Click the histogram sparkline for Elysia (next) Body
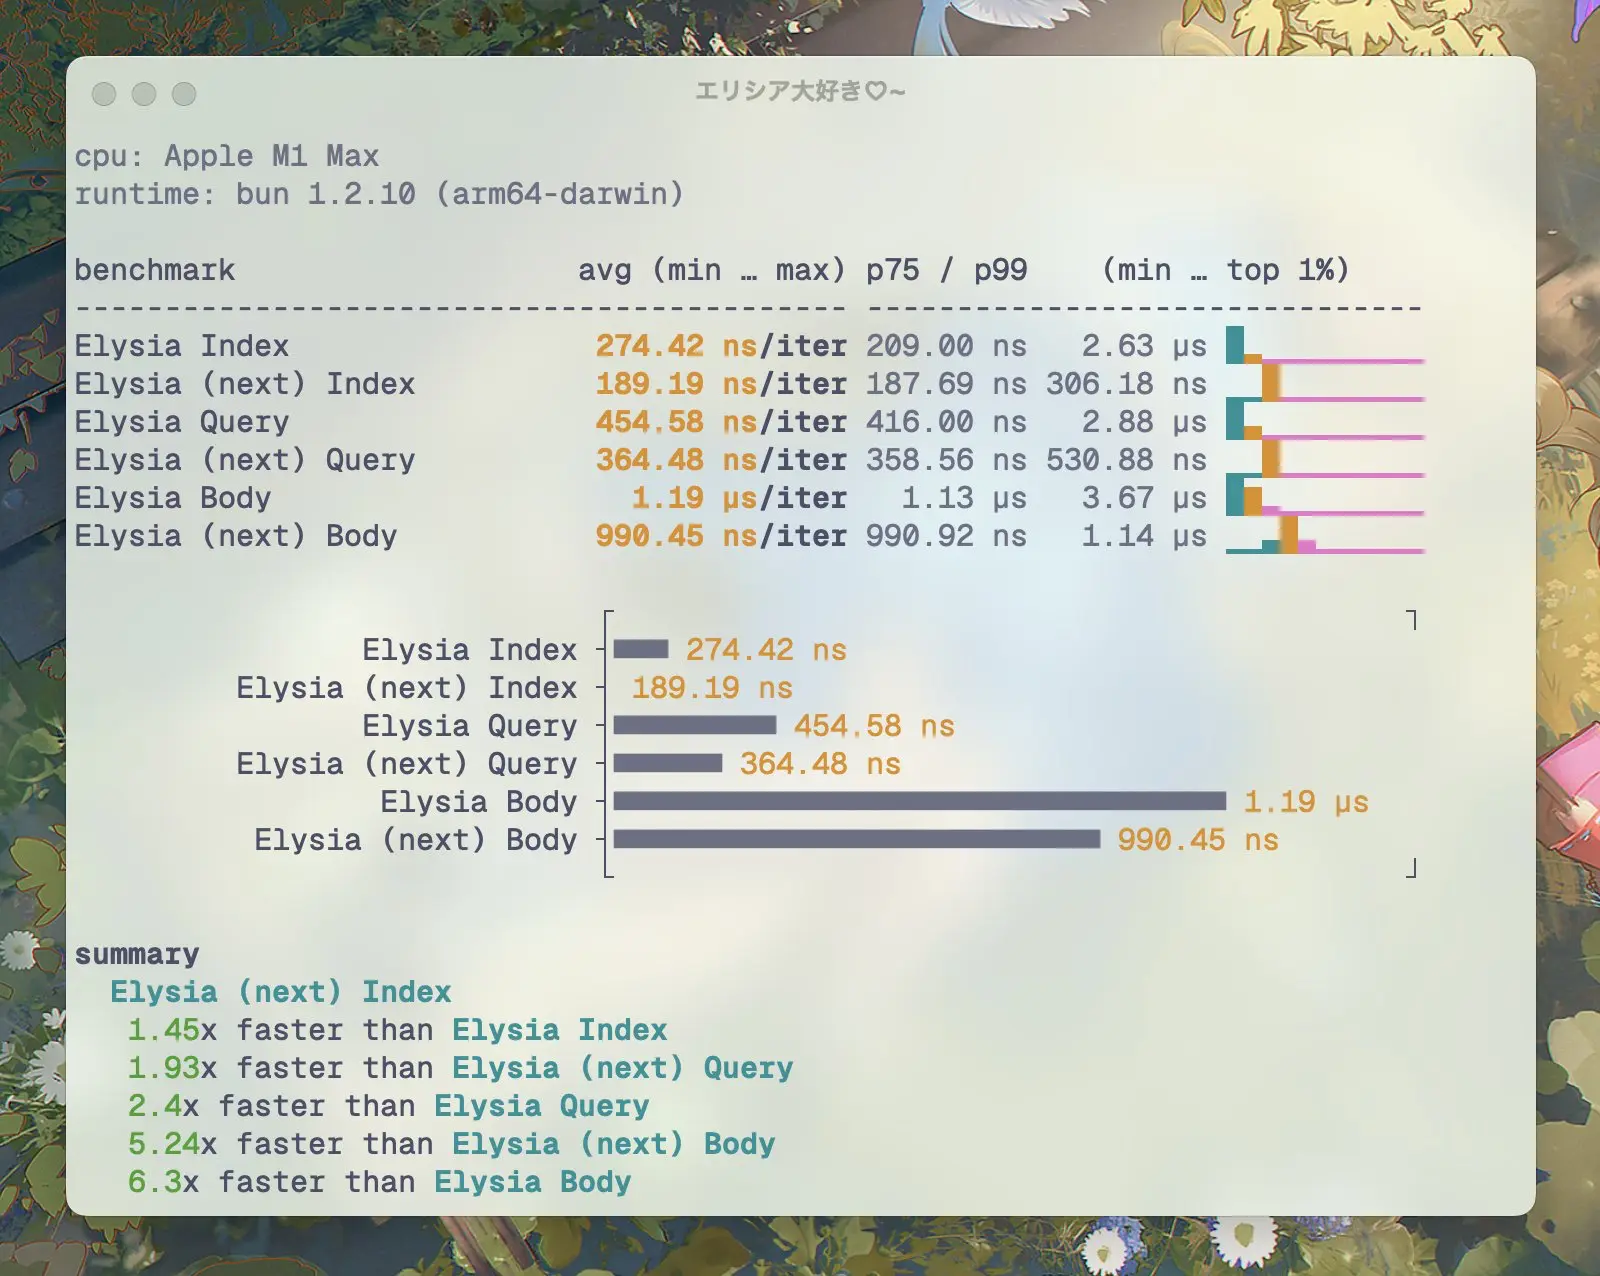 (x=1320, y=536)
